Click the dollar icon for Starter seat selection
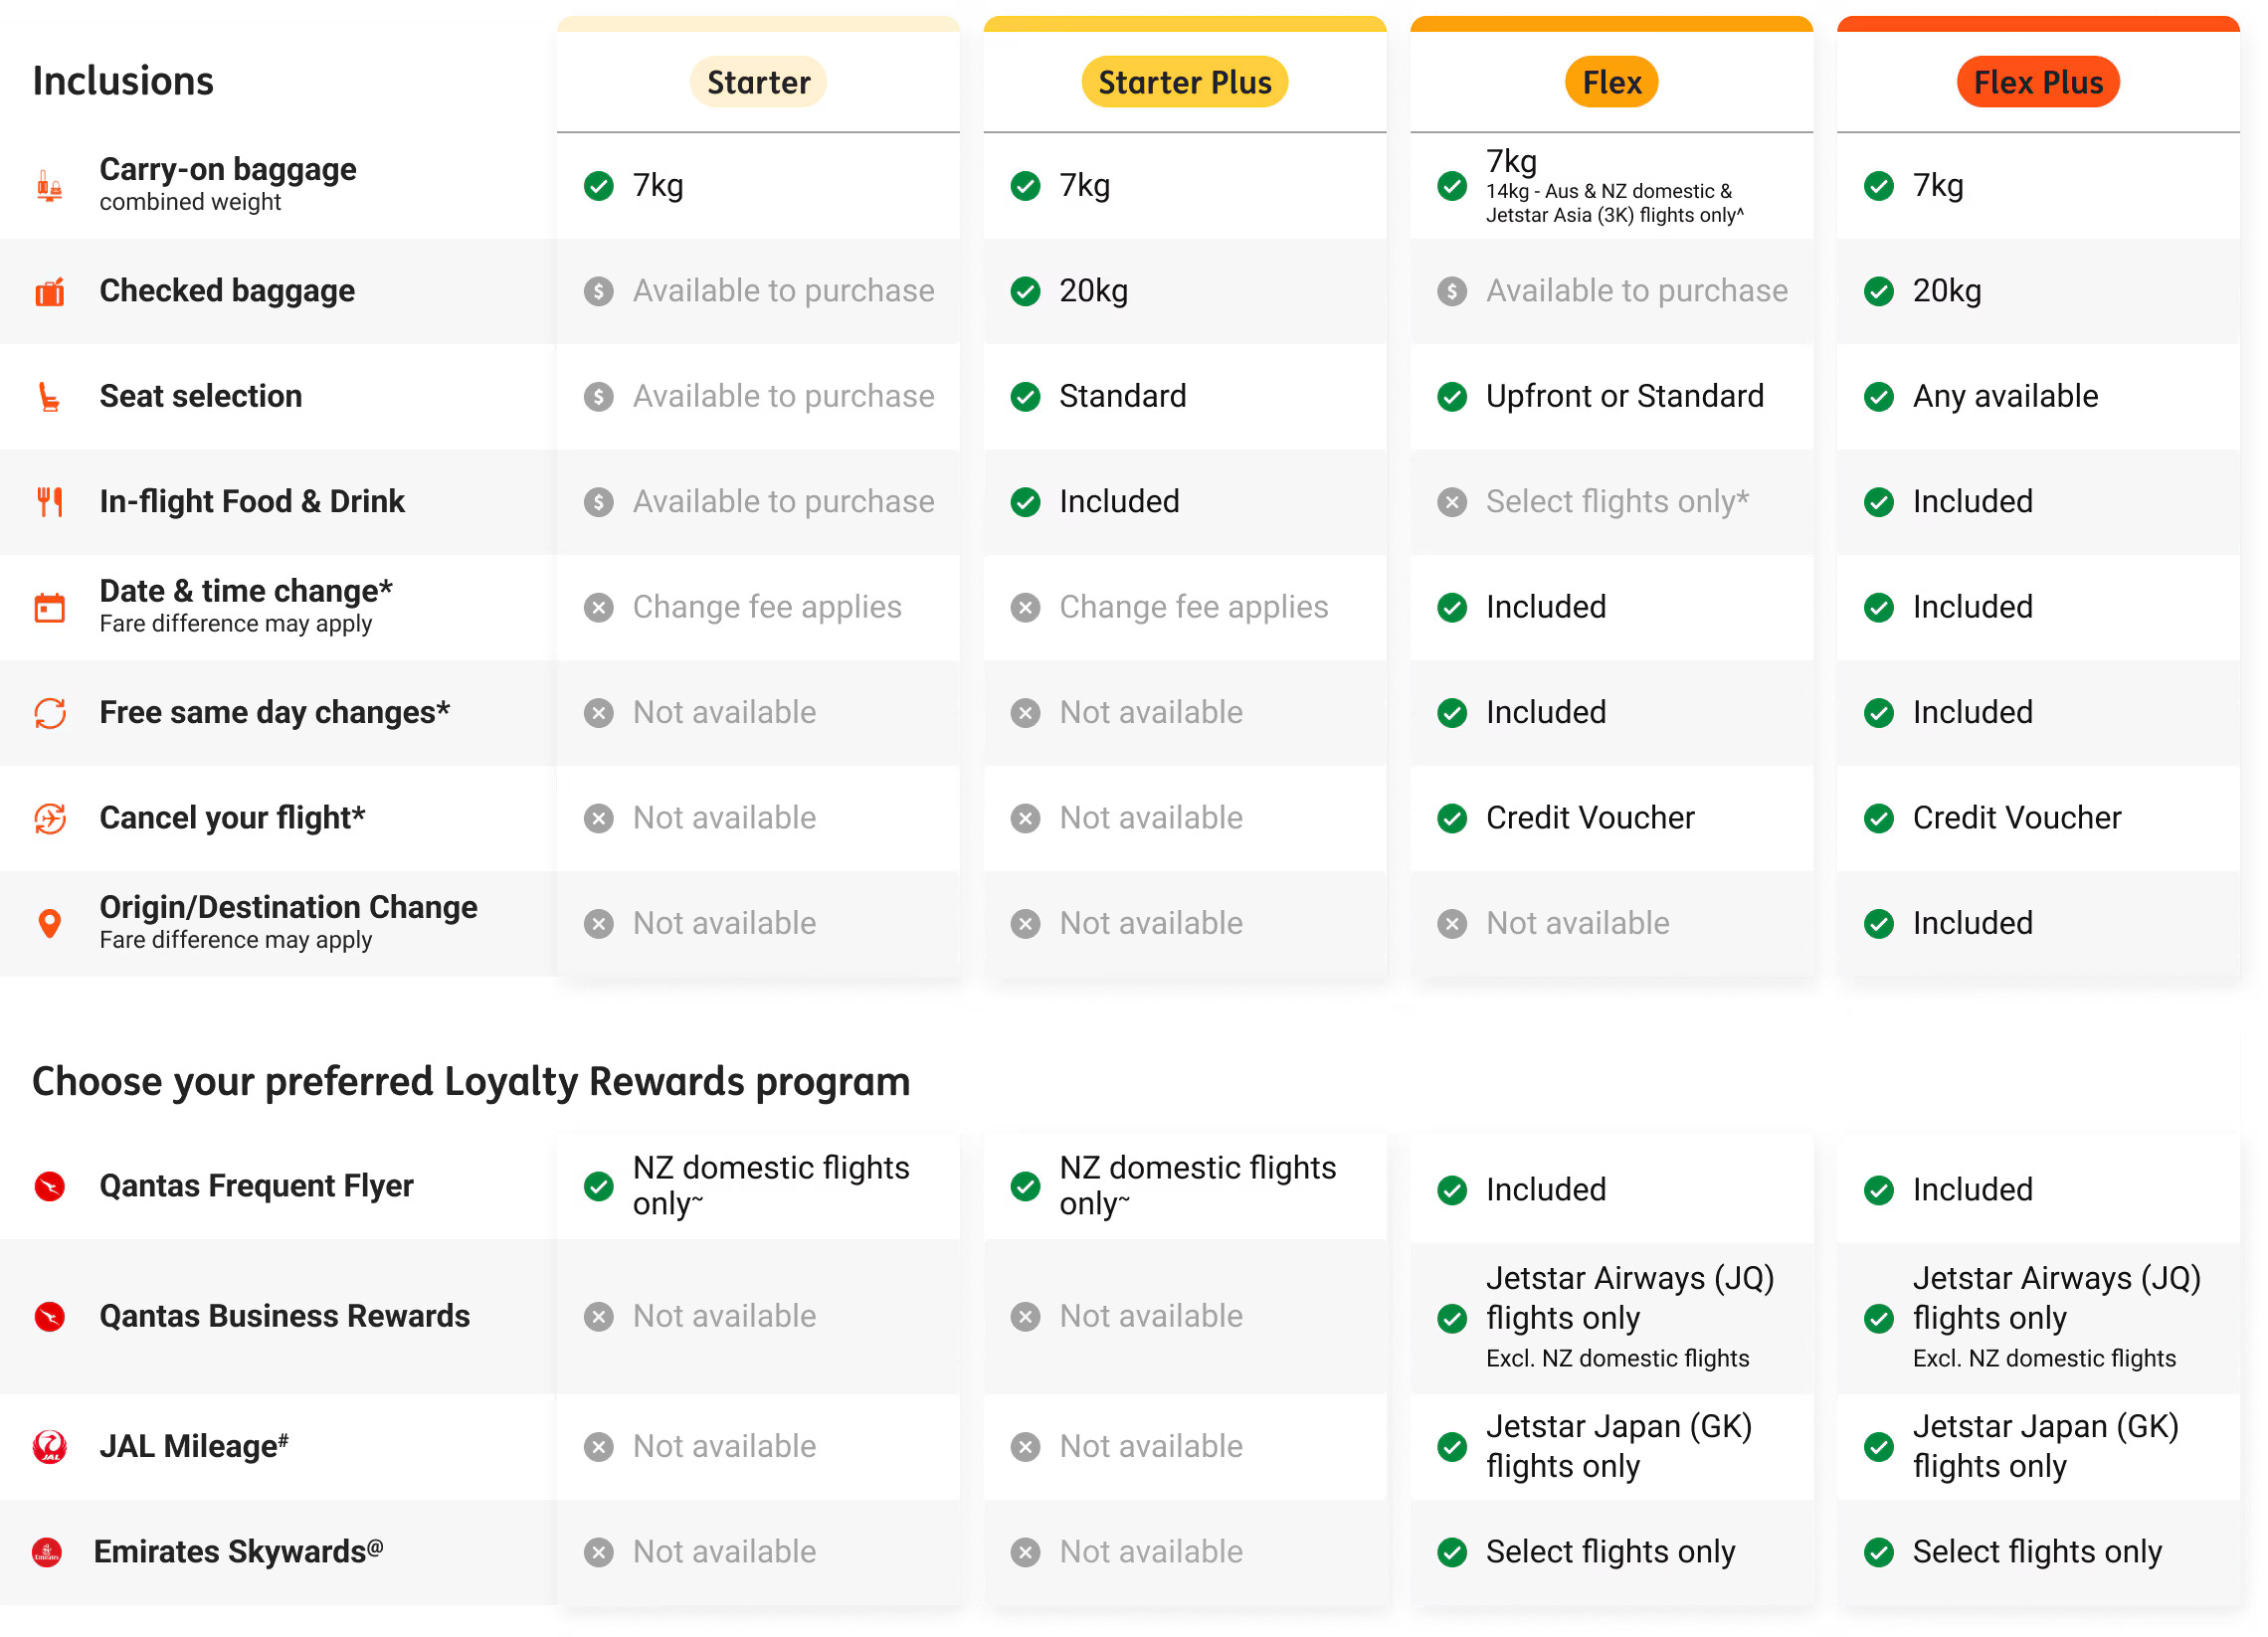Viewport: 2268px width, 1637px height. coord(599,397)
